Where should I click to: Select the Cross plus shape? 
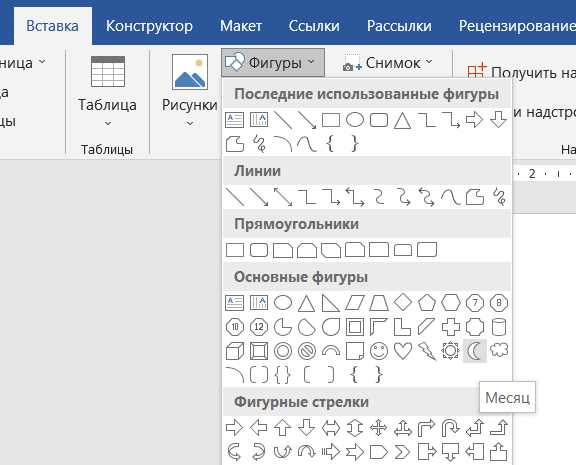coord(451,327)
